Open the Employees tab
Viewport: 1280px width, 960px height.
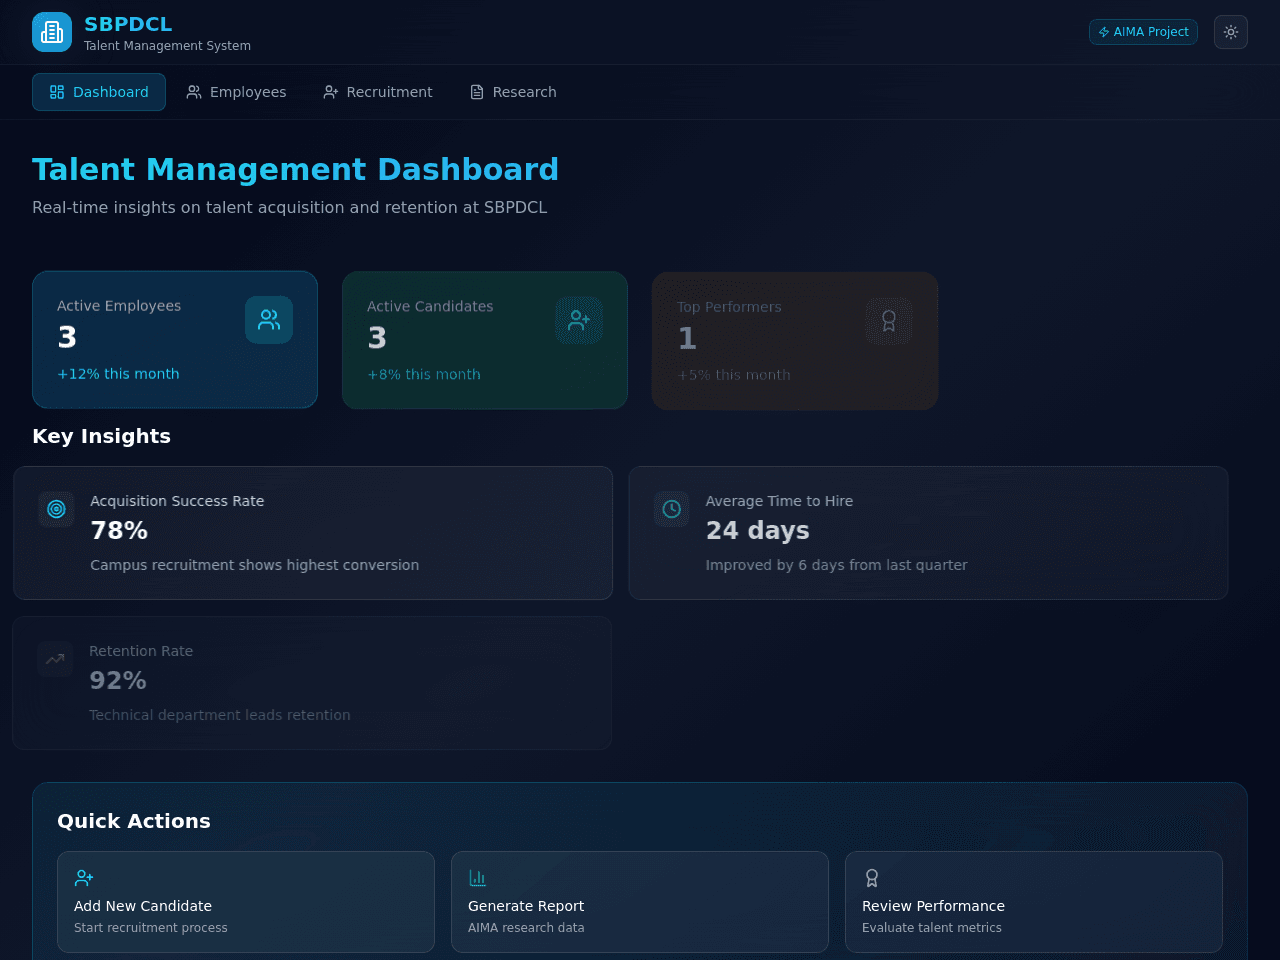pyautogui.click(x=236, y=92)
